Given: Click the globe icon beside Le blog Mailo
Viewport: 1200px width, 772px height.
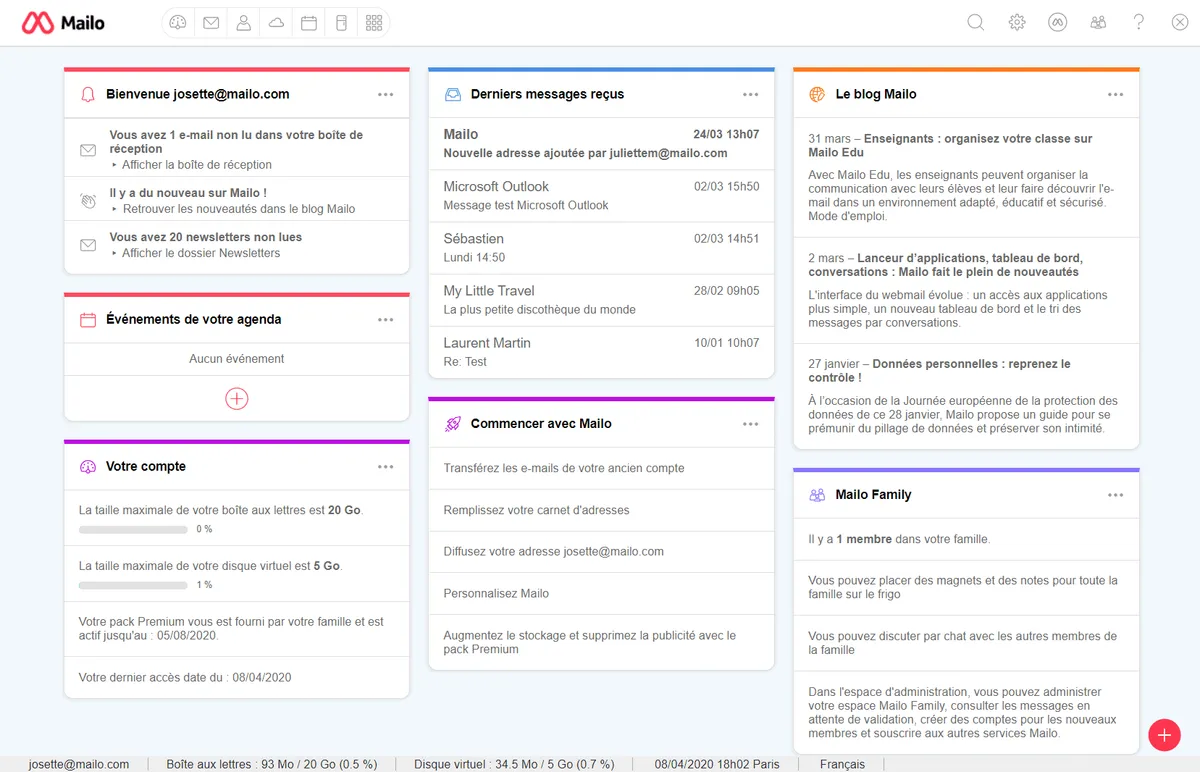Looking at the screenshot, I should tap(817, 94).
